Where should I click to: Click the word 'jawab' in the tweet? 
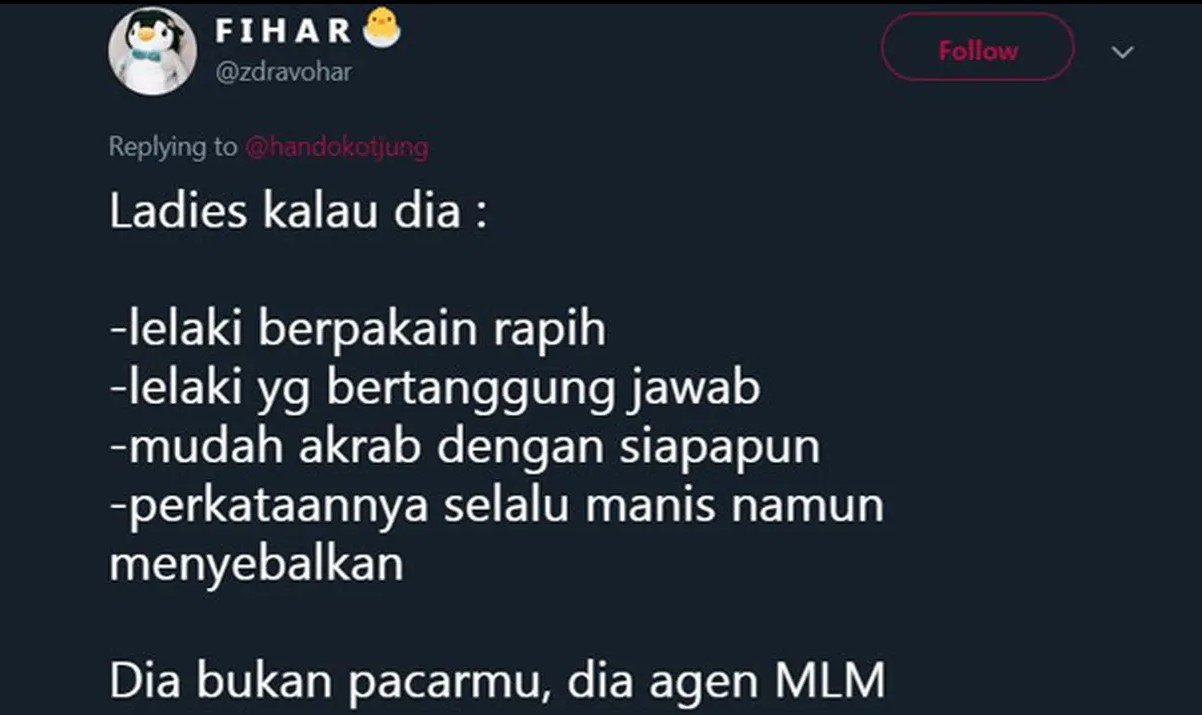click(697, 389)
